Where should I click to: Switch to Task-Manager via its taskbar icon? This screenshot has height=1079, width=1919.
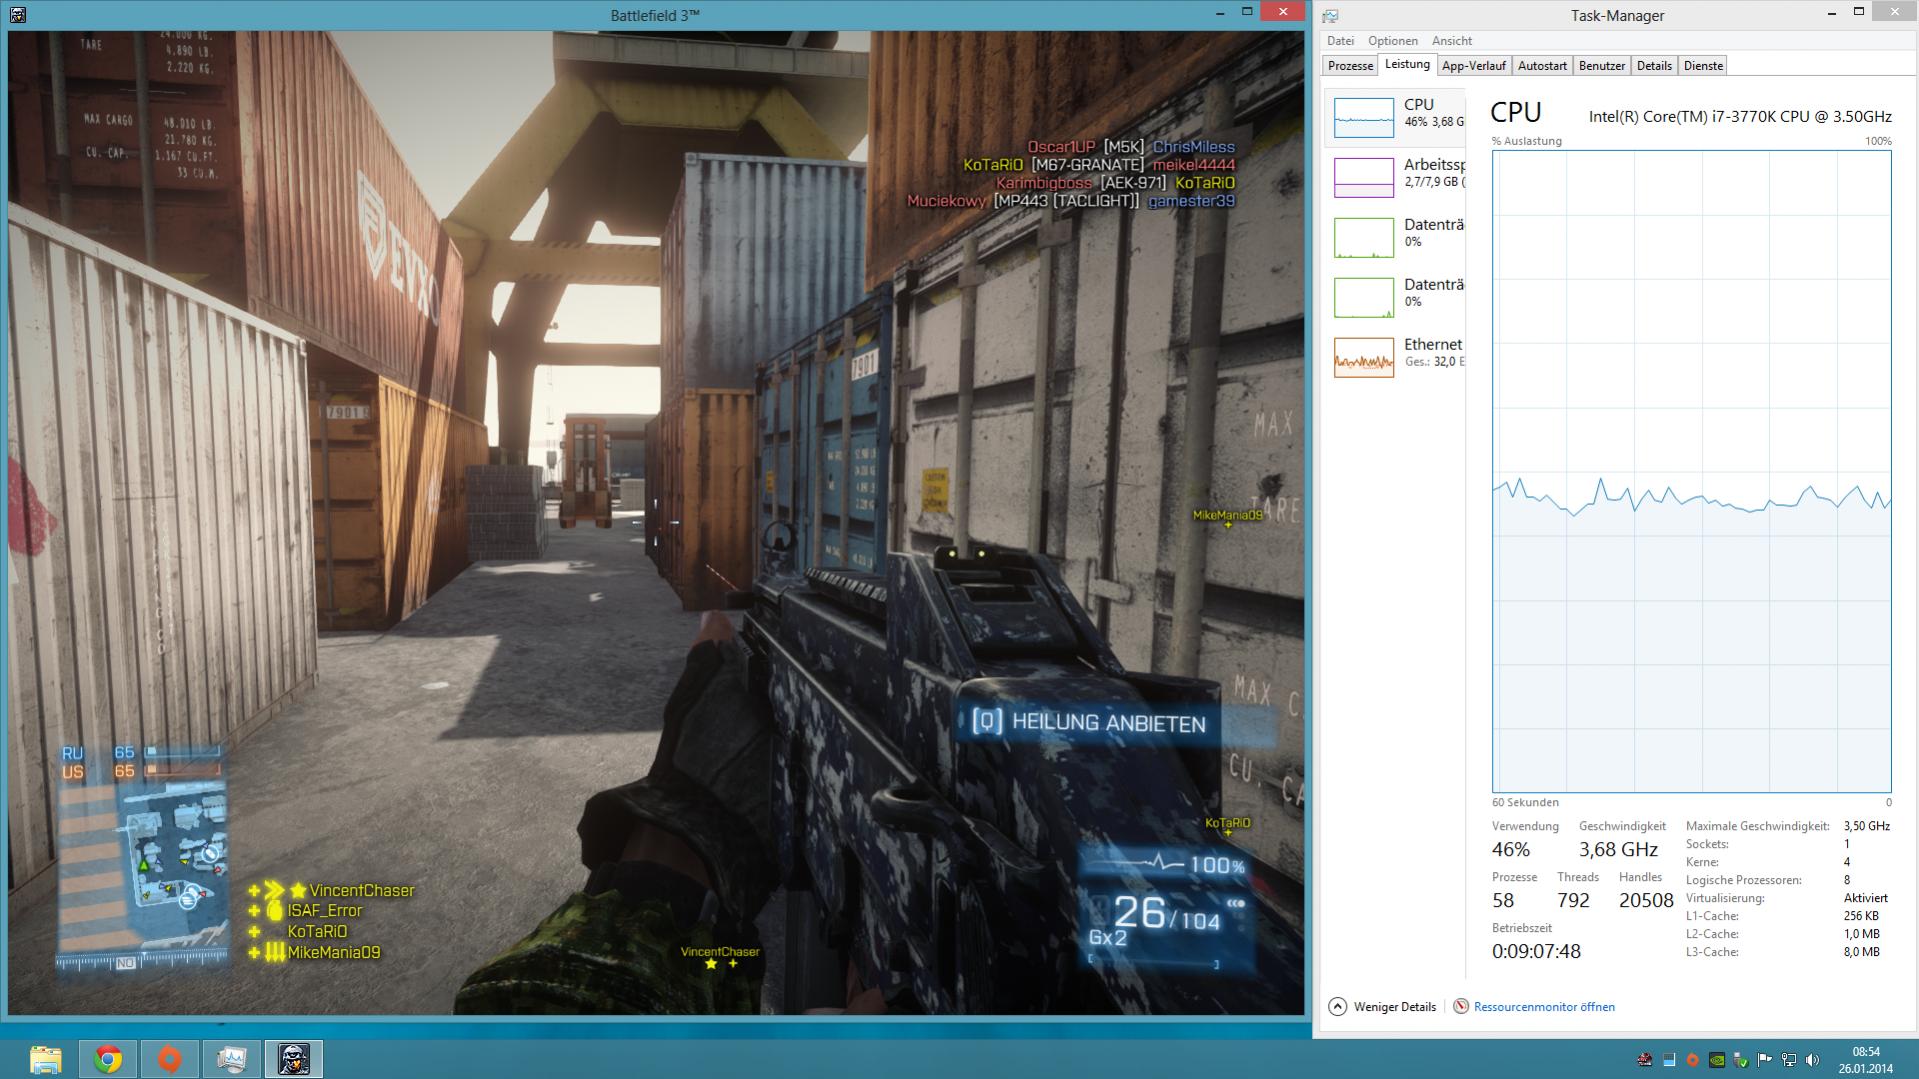pyautogui.click(x=232, y=1058)
